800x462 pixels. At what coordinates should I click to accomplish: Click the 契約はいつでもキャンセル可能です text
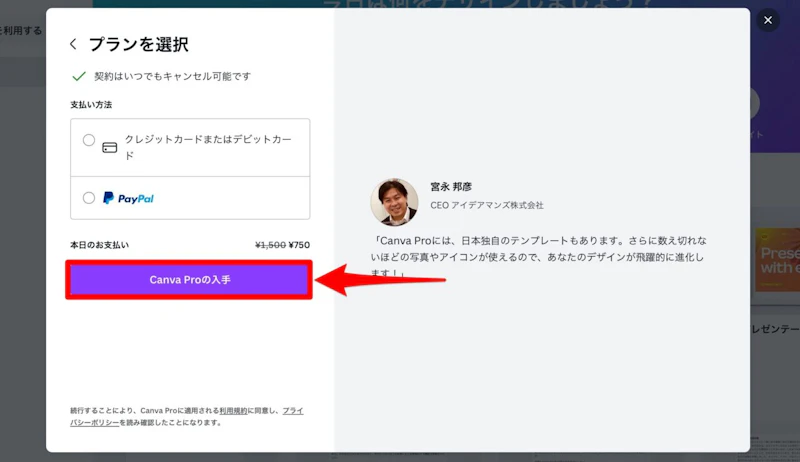point(172,76)
